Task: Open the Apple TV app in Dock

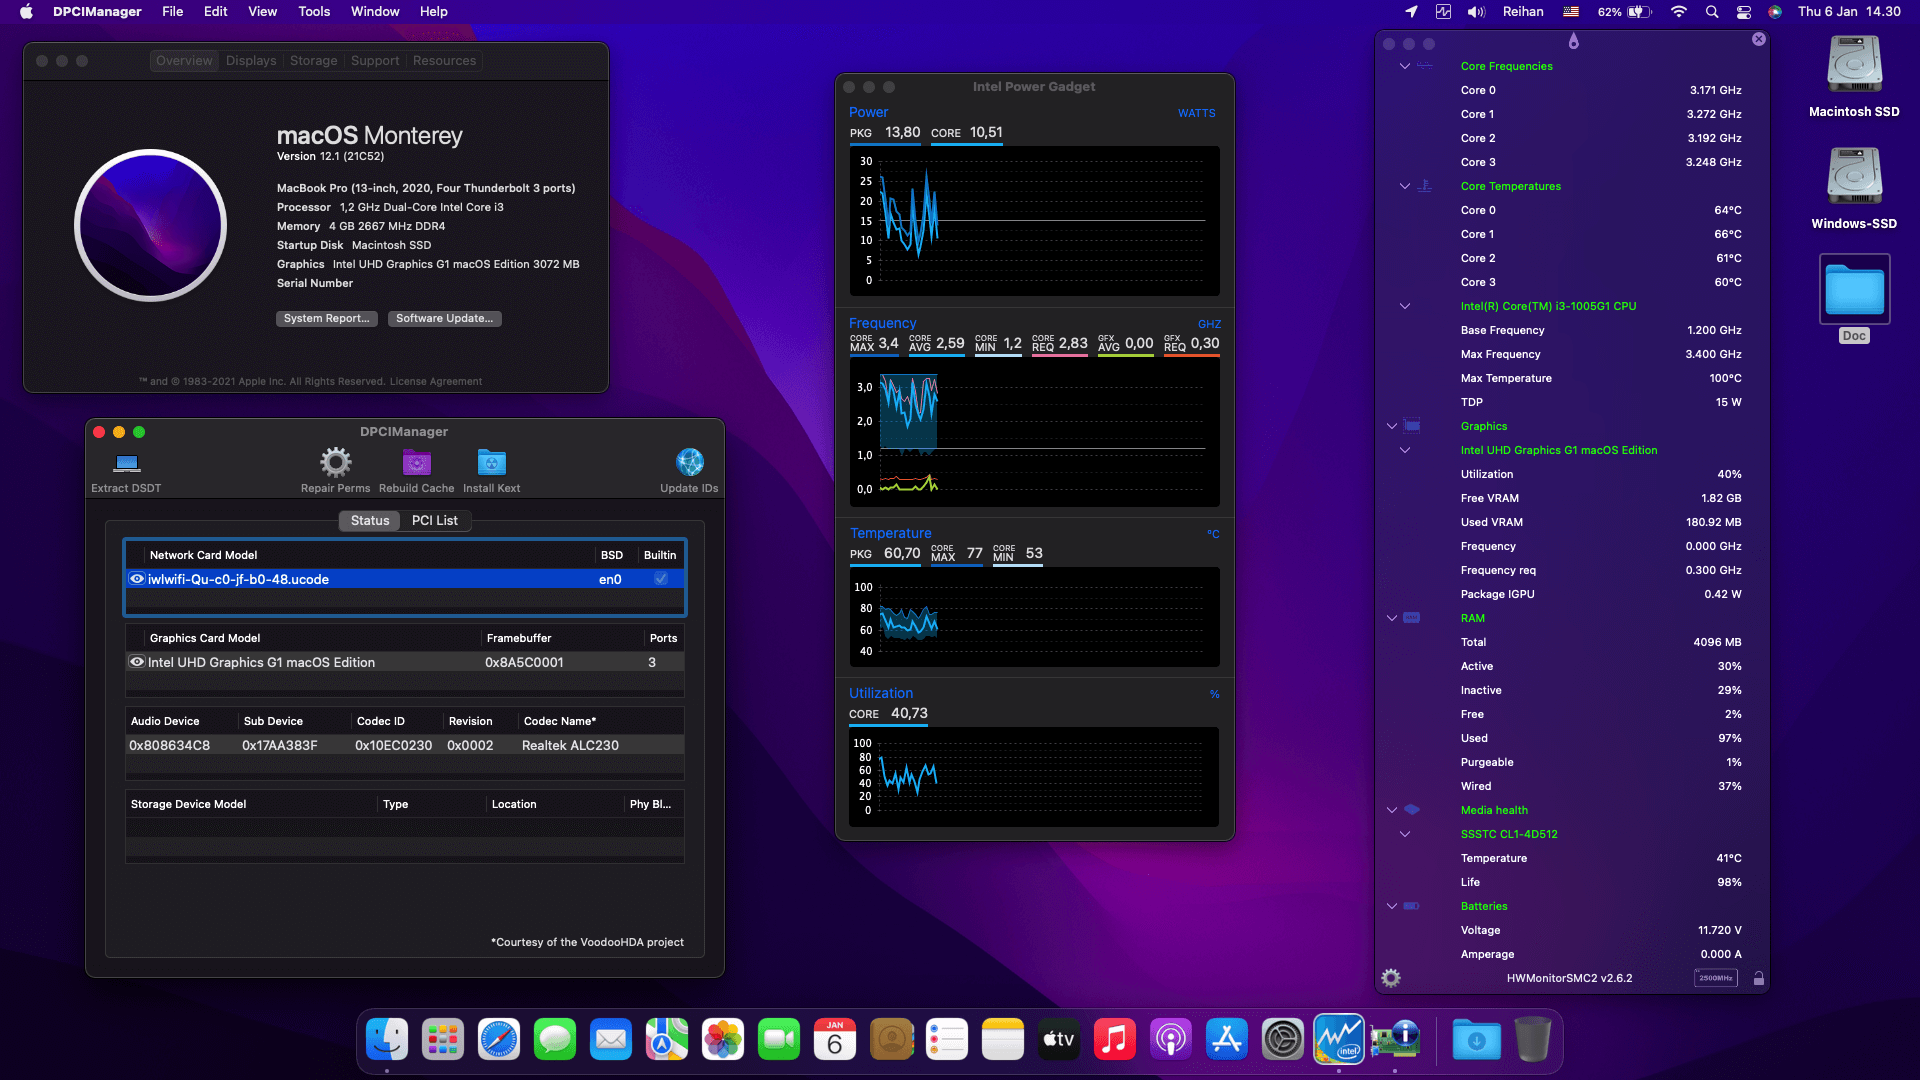Action: coord(1059,1040)
